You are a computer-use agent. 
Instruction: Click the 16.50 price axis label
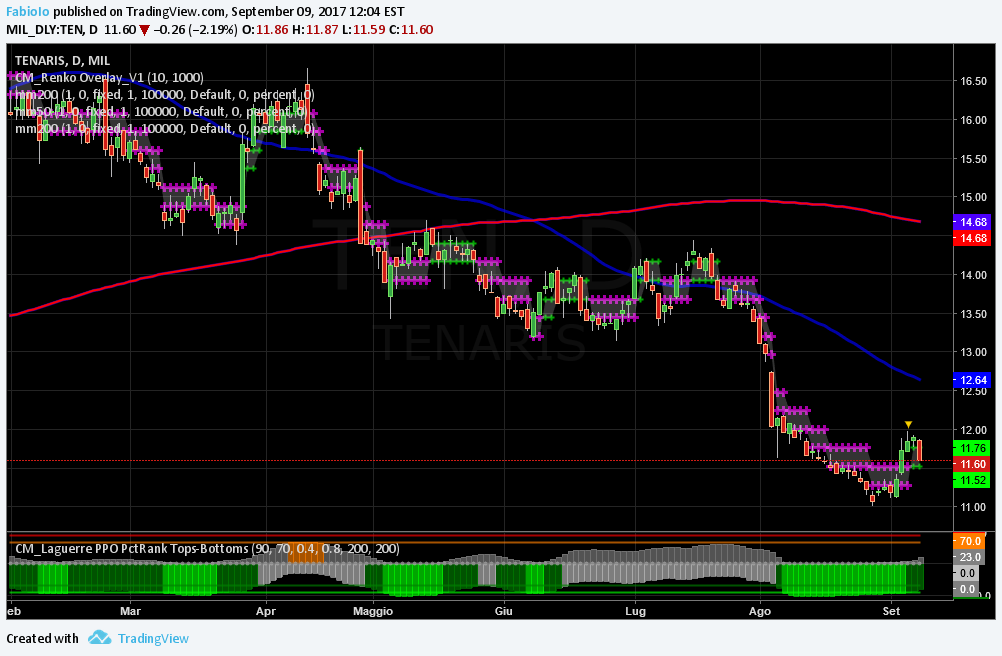point(973,81)
